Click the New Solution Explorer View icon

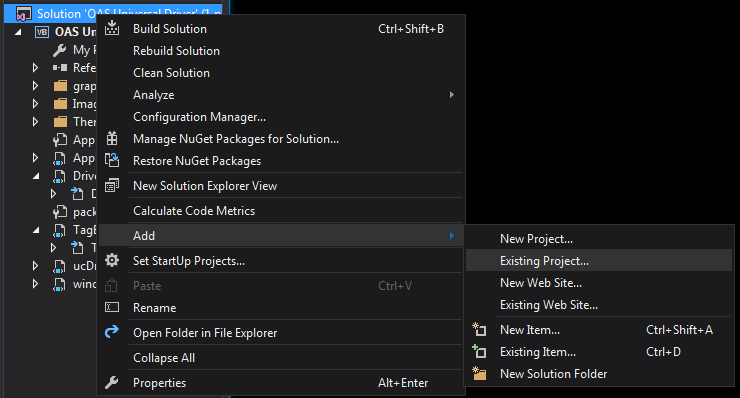tap(112, 185)
